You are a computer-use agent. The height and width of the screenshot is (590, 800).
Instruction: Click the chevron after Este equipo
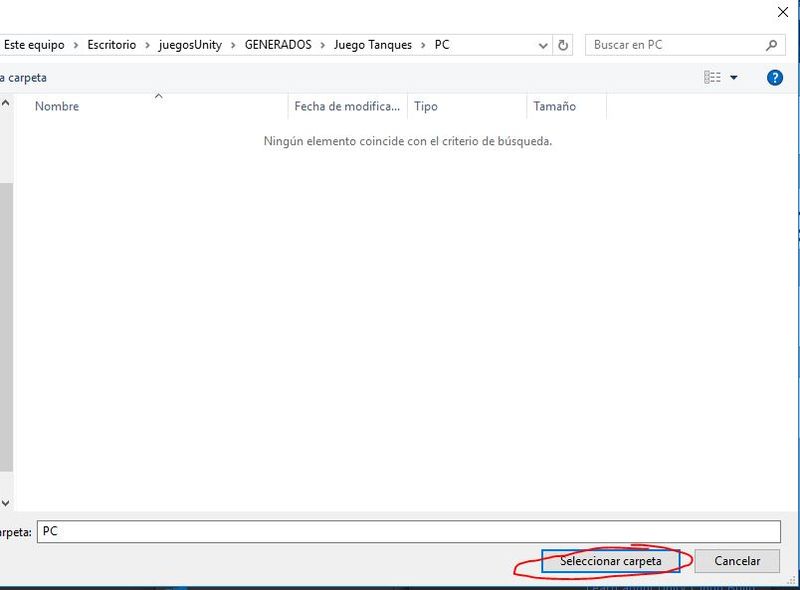(x=76, y=45)
